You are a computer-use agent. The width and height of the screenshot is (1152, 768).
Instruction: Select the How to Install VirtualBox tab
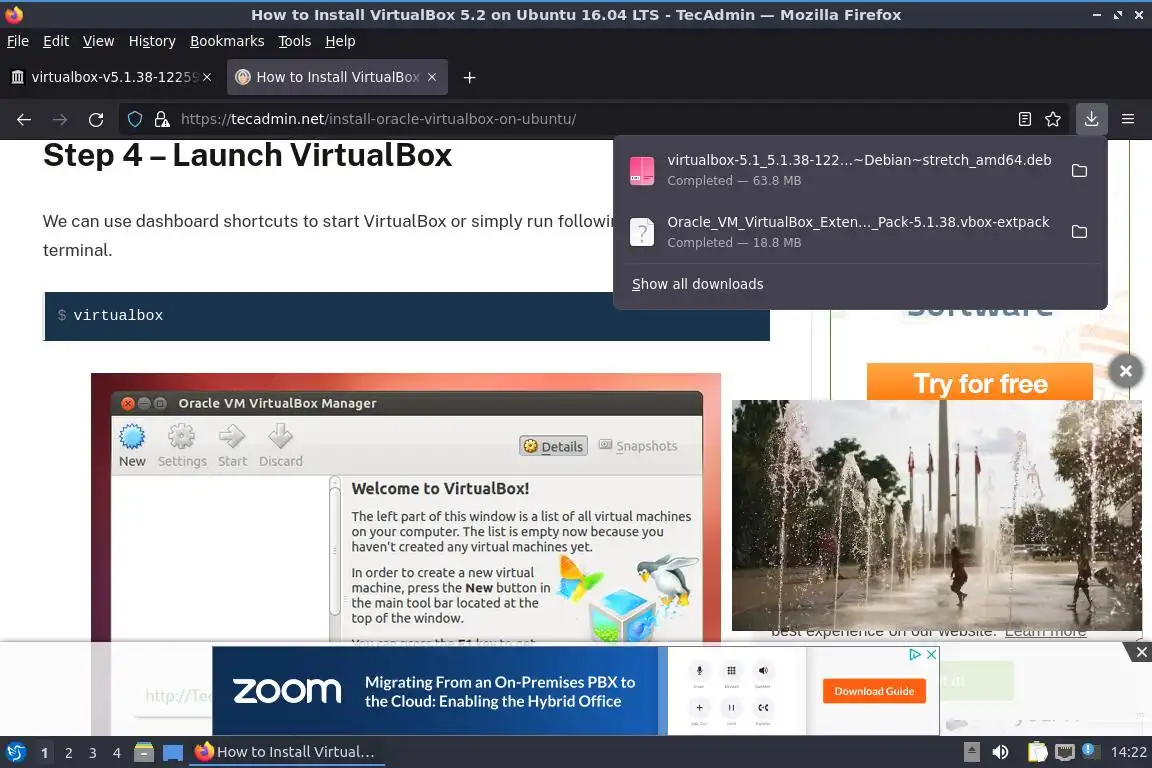336,77
